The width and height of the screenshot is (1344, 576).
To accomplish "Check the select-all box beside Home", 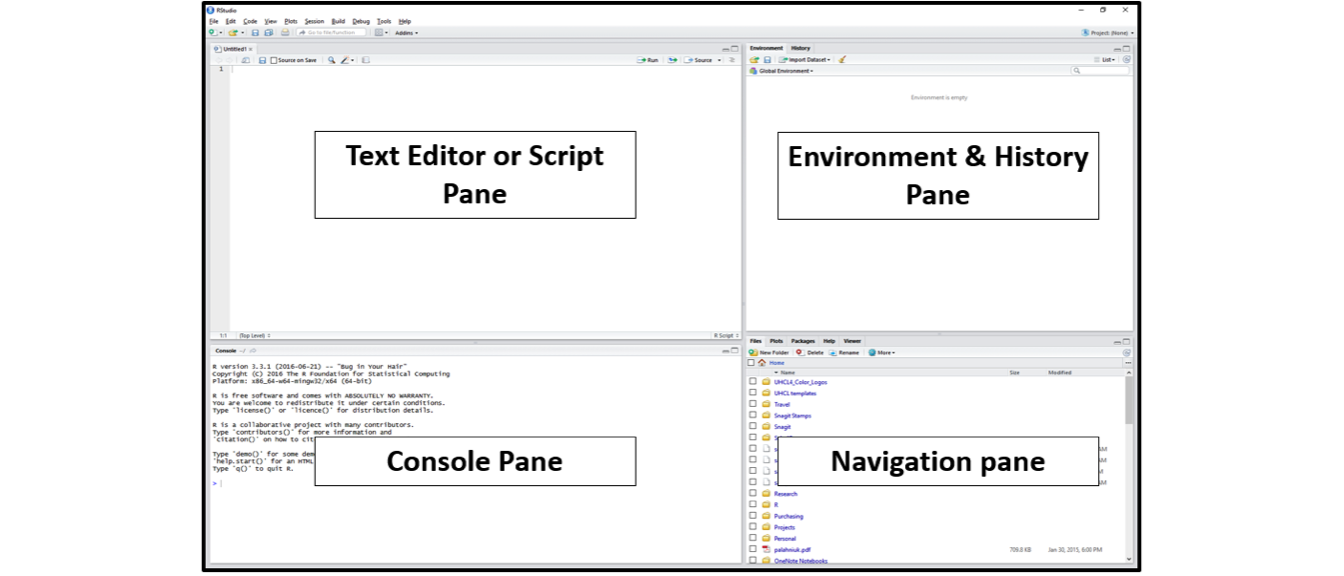I will [751, 363].
